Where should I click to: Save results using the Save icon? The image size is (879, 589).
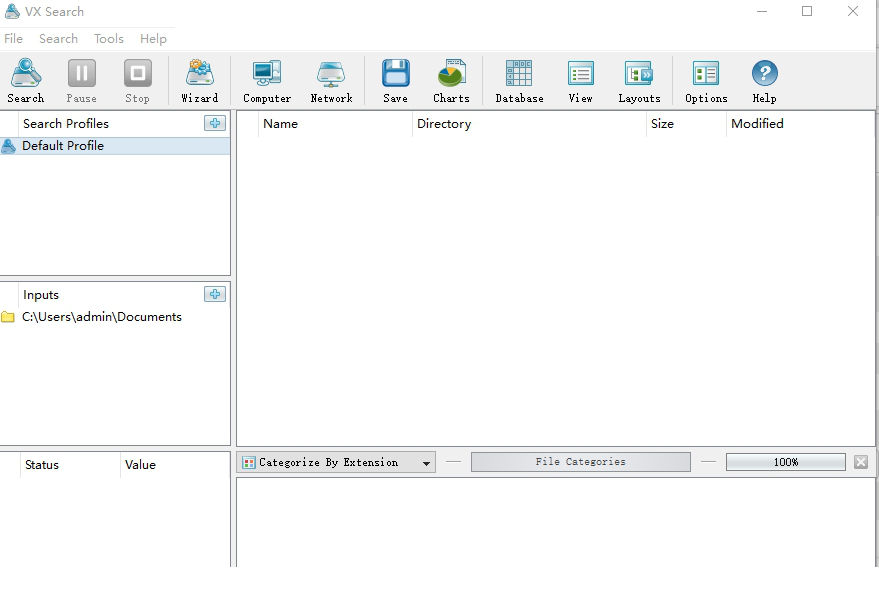click(395, 80)
